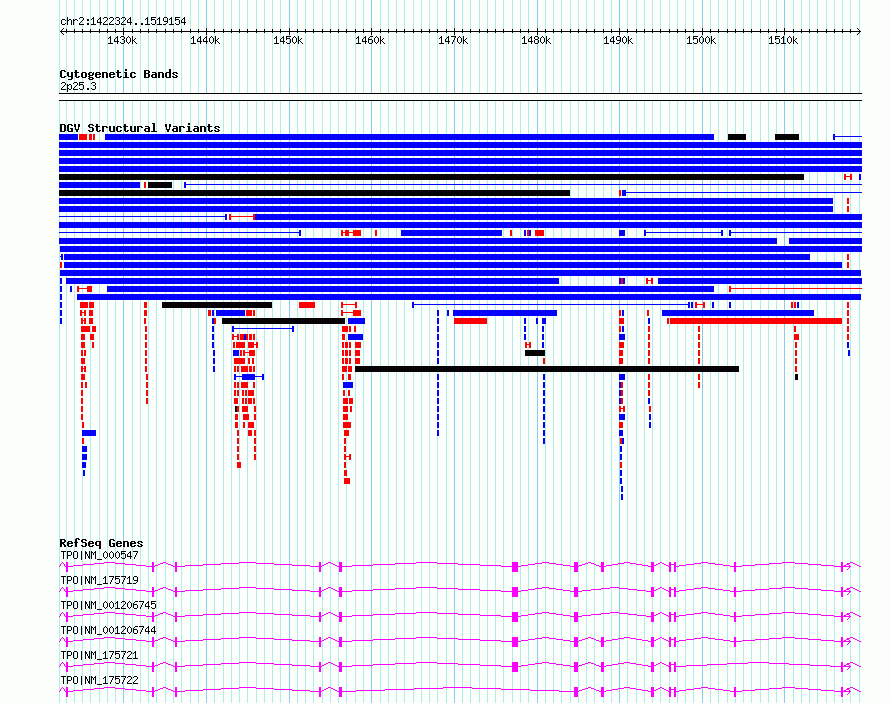Image resolution: width=890 pixels, height=703 pixels.
Task: Click the 1460k ruler tick label
Action: pos(370,40)
